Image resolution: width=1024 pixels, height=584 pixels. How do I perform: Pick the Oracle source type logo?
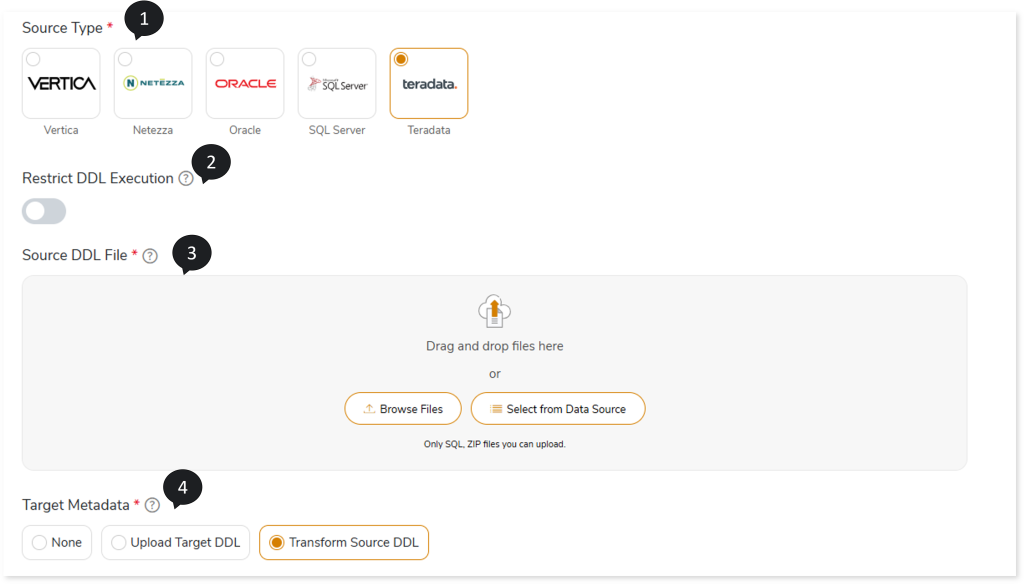(245, 84)
